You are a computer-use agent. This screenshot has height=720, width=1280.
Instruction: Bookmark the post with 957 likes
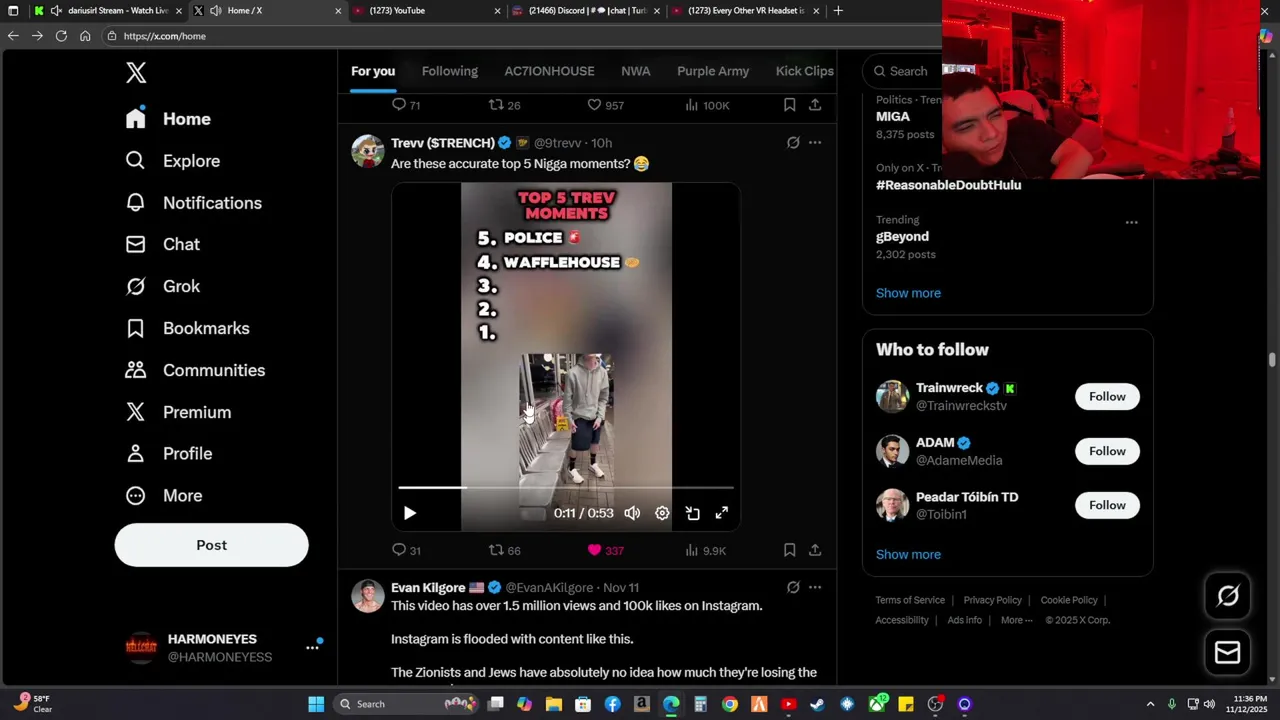tap(789, 105)
